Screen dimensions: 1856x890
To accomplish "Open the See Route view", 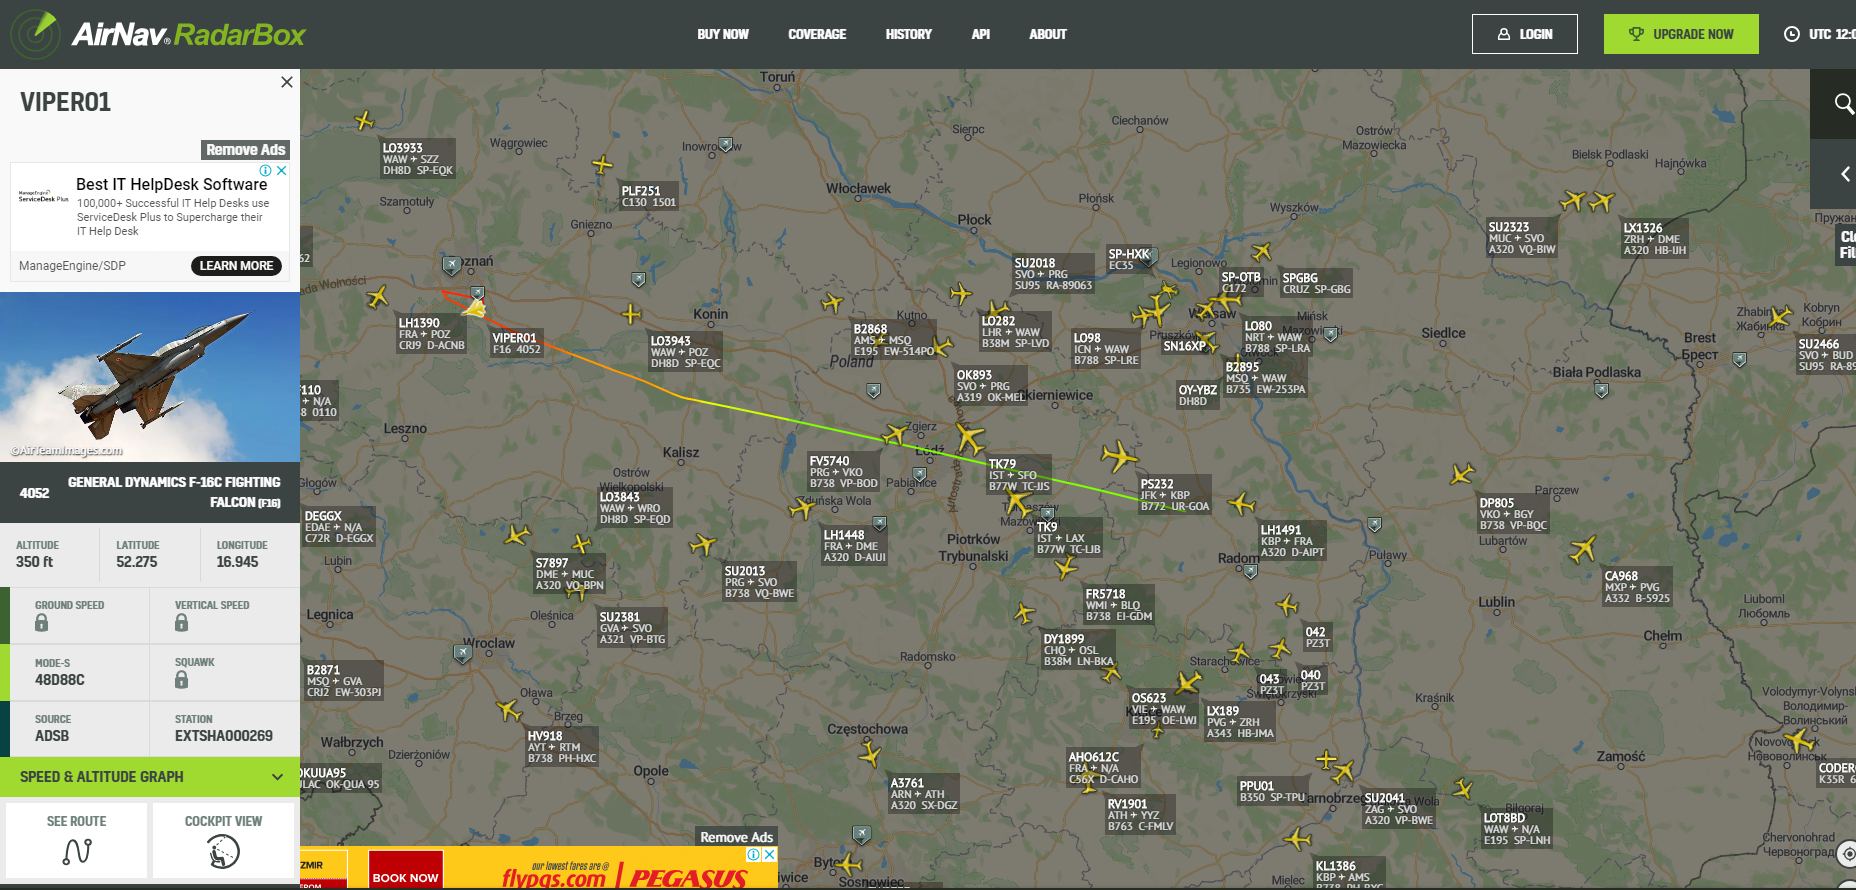I will pos(76,840).
